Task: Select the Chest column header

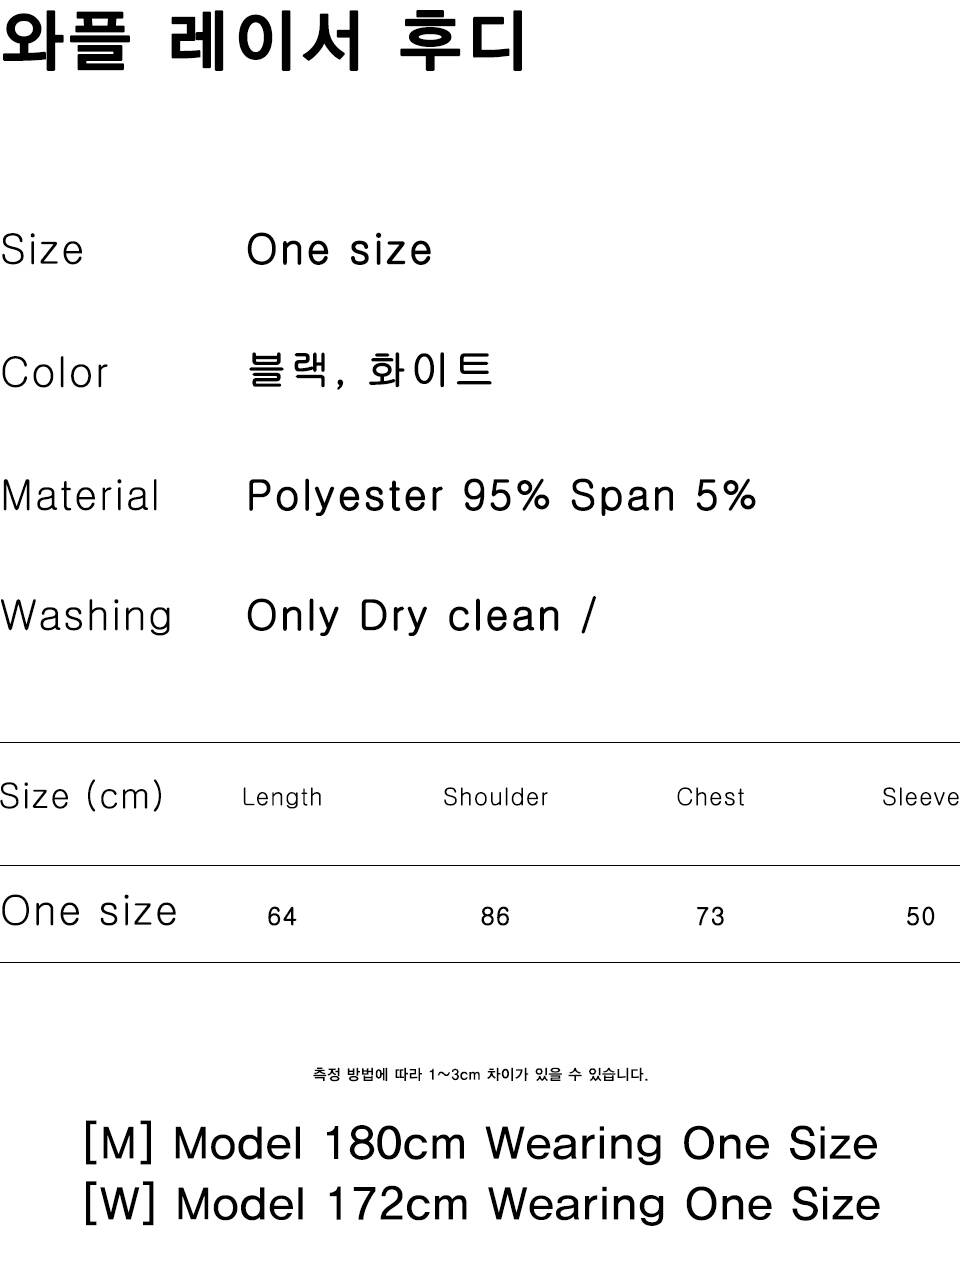Action: (x=710, y=797)
